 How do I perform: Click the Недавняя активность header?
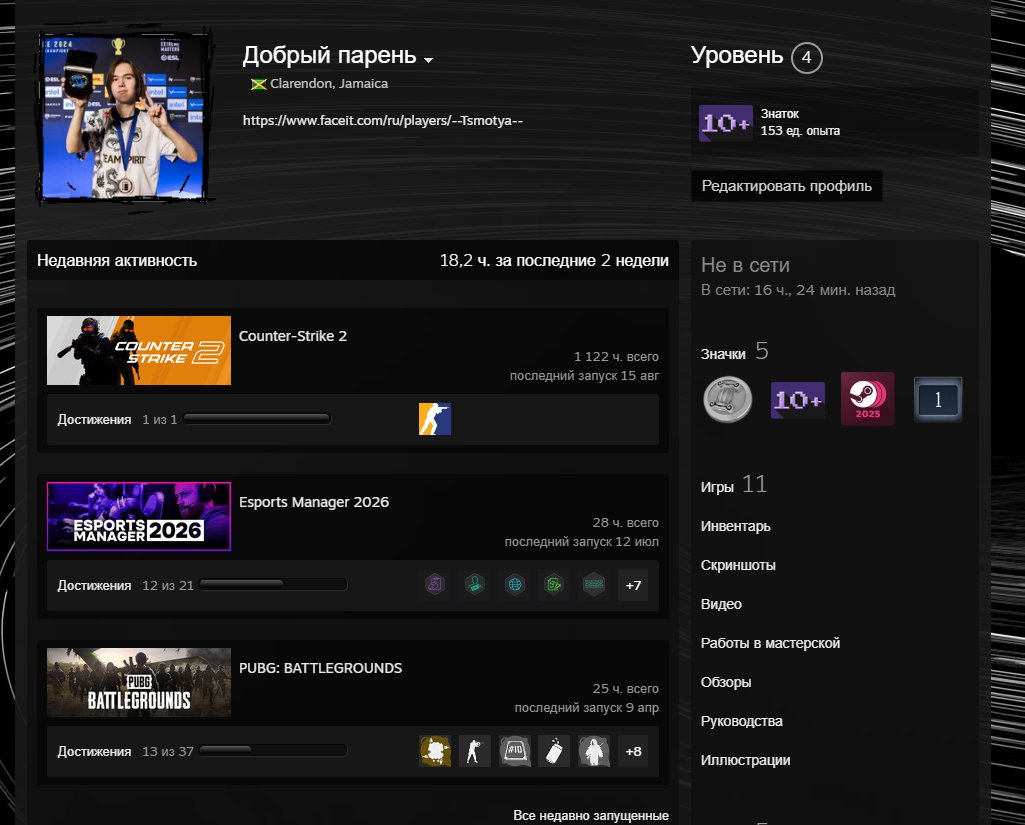click(117, 261)
